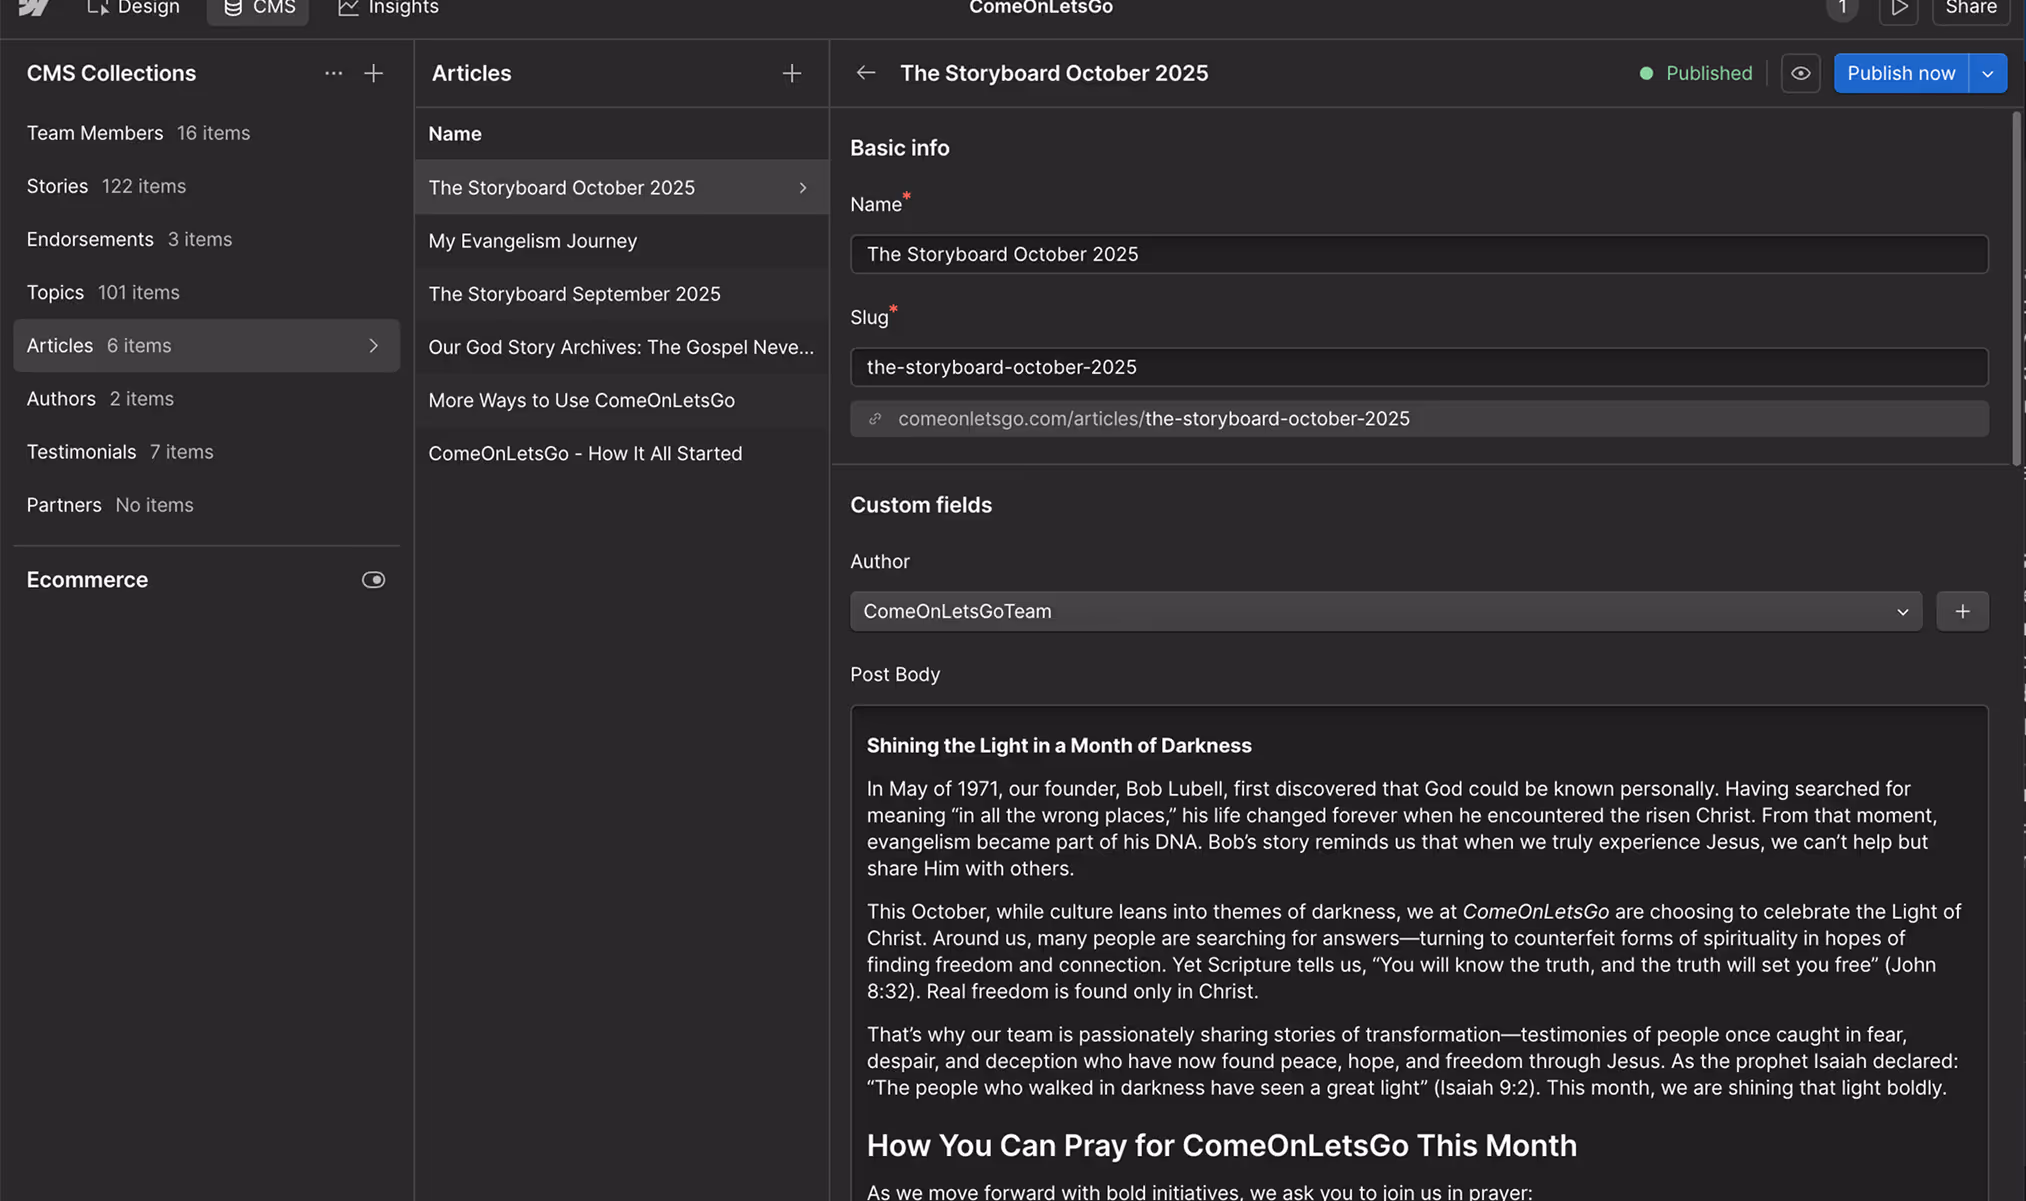The width and height of the screenshot is (2026, 1201).
Task: Switch to the Insights tab
Action: (x=388, y=8)
